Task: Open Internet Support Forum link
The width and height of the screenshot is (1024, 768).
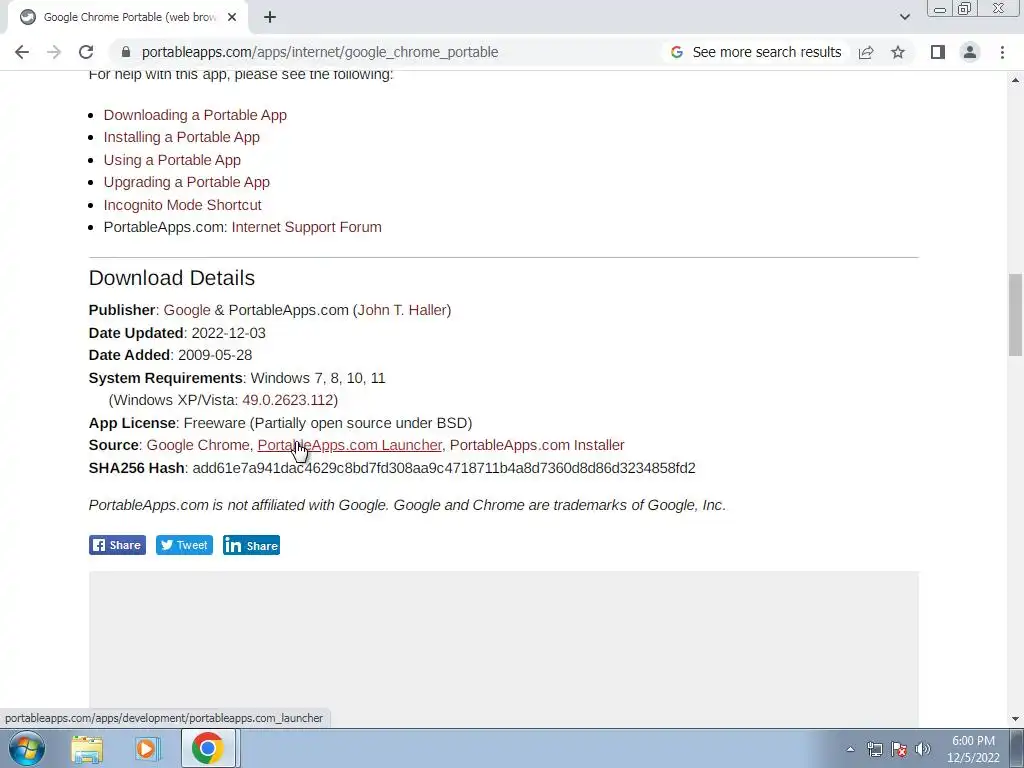Action: coord(306,227)
